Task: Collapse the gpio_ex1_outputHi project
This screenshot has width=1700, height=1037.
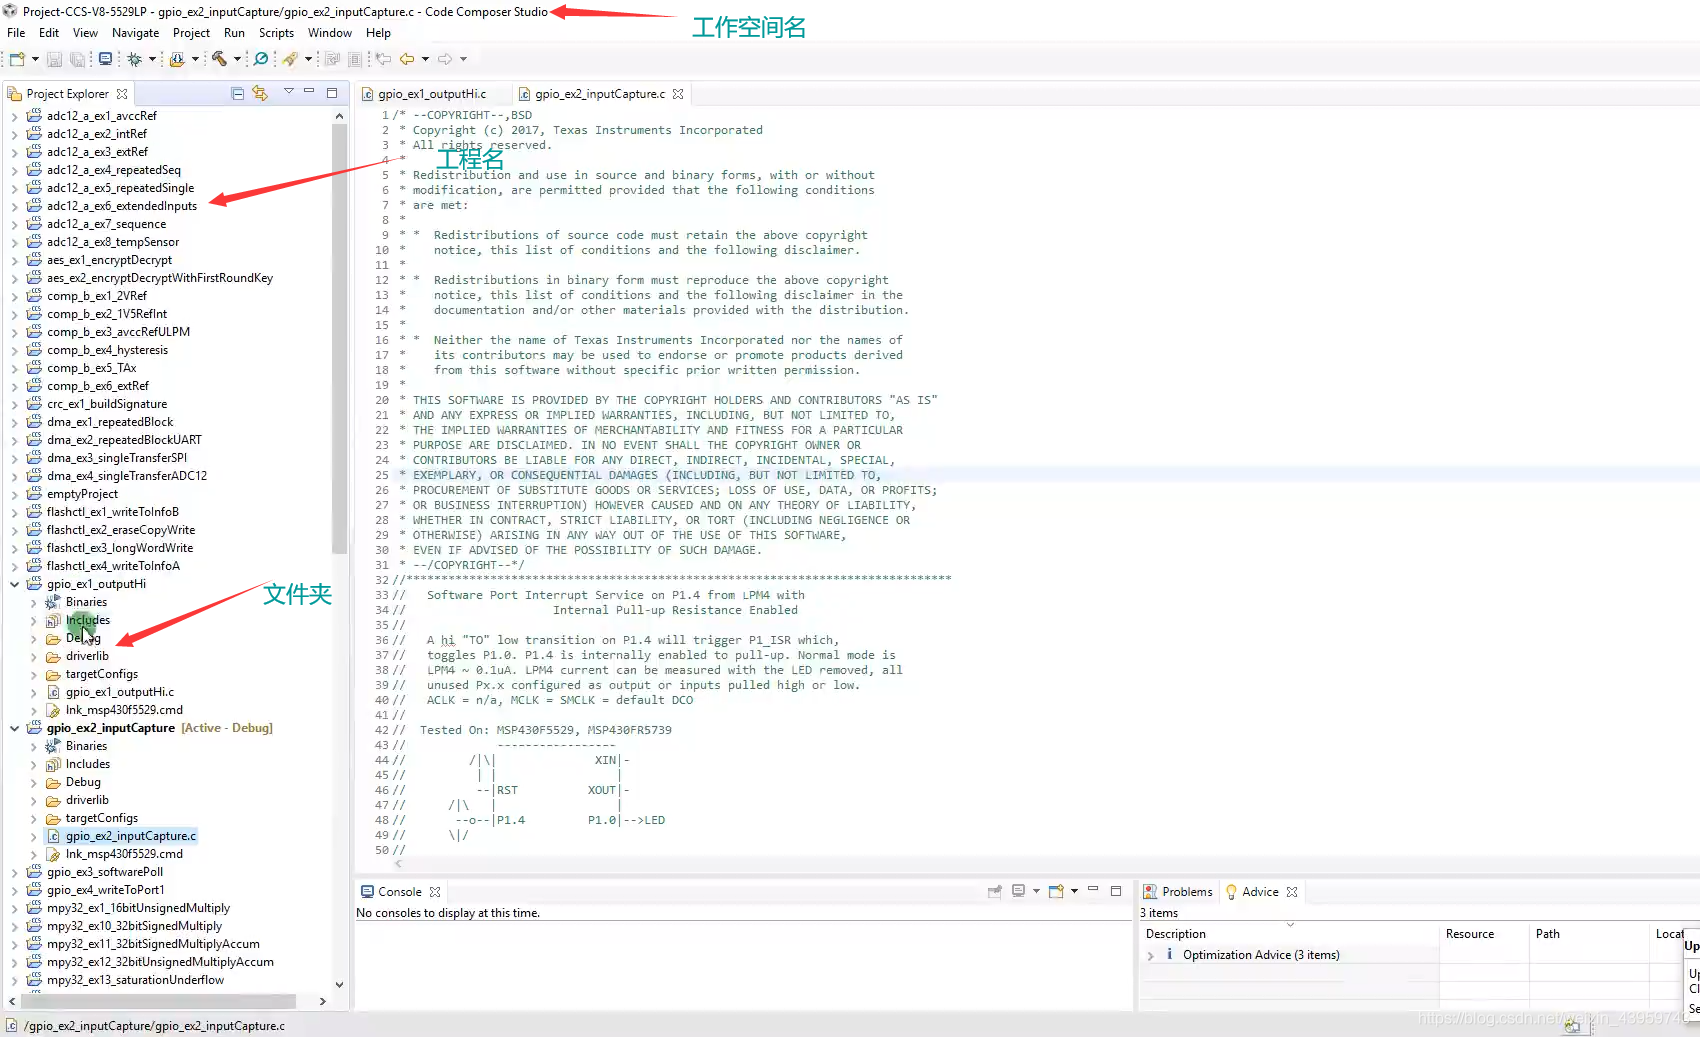Action: coord(14,584)
